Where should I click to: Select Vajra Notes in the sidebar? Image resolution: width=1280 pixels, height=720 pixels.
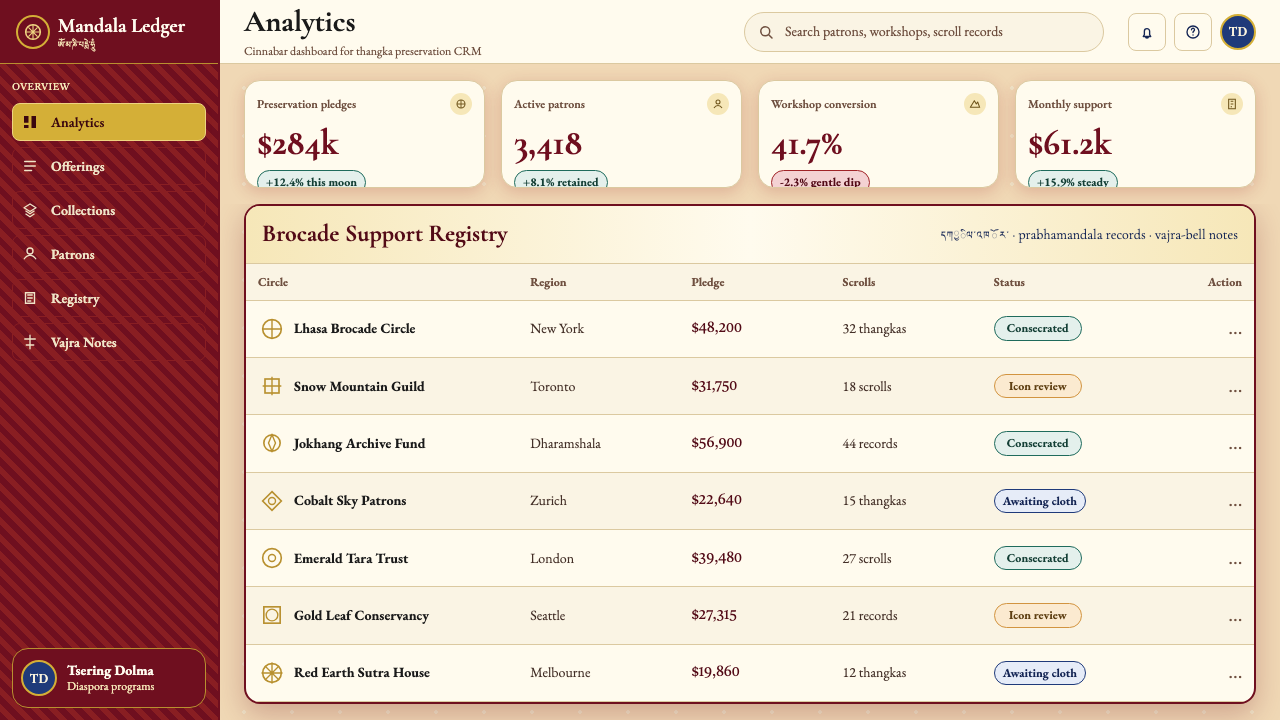pos(109,342)
